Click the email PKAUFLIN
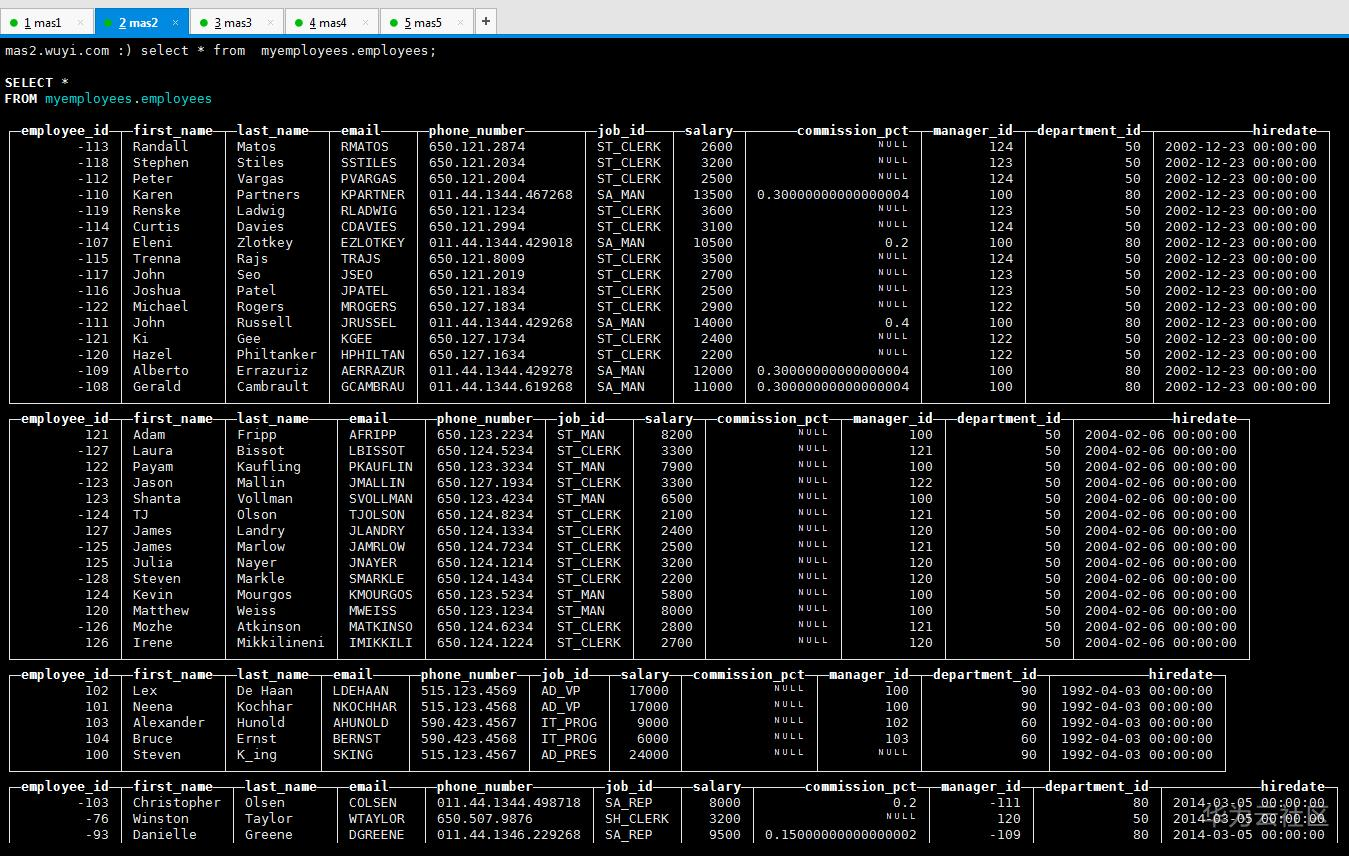This screenshot has height=856, width=1349. 381,467
